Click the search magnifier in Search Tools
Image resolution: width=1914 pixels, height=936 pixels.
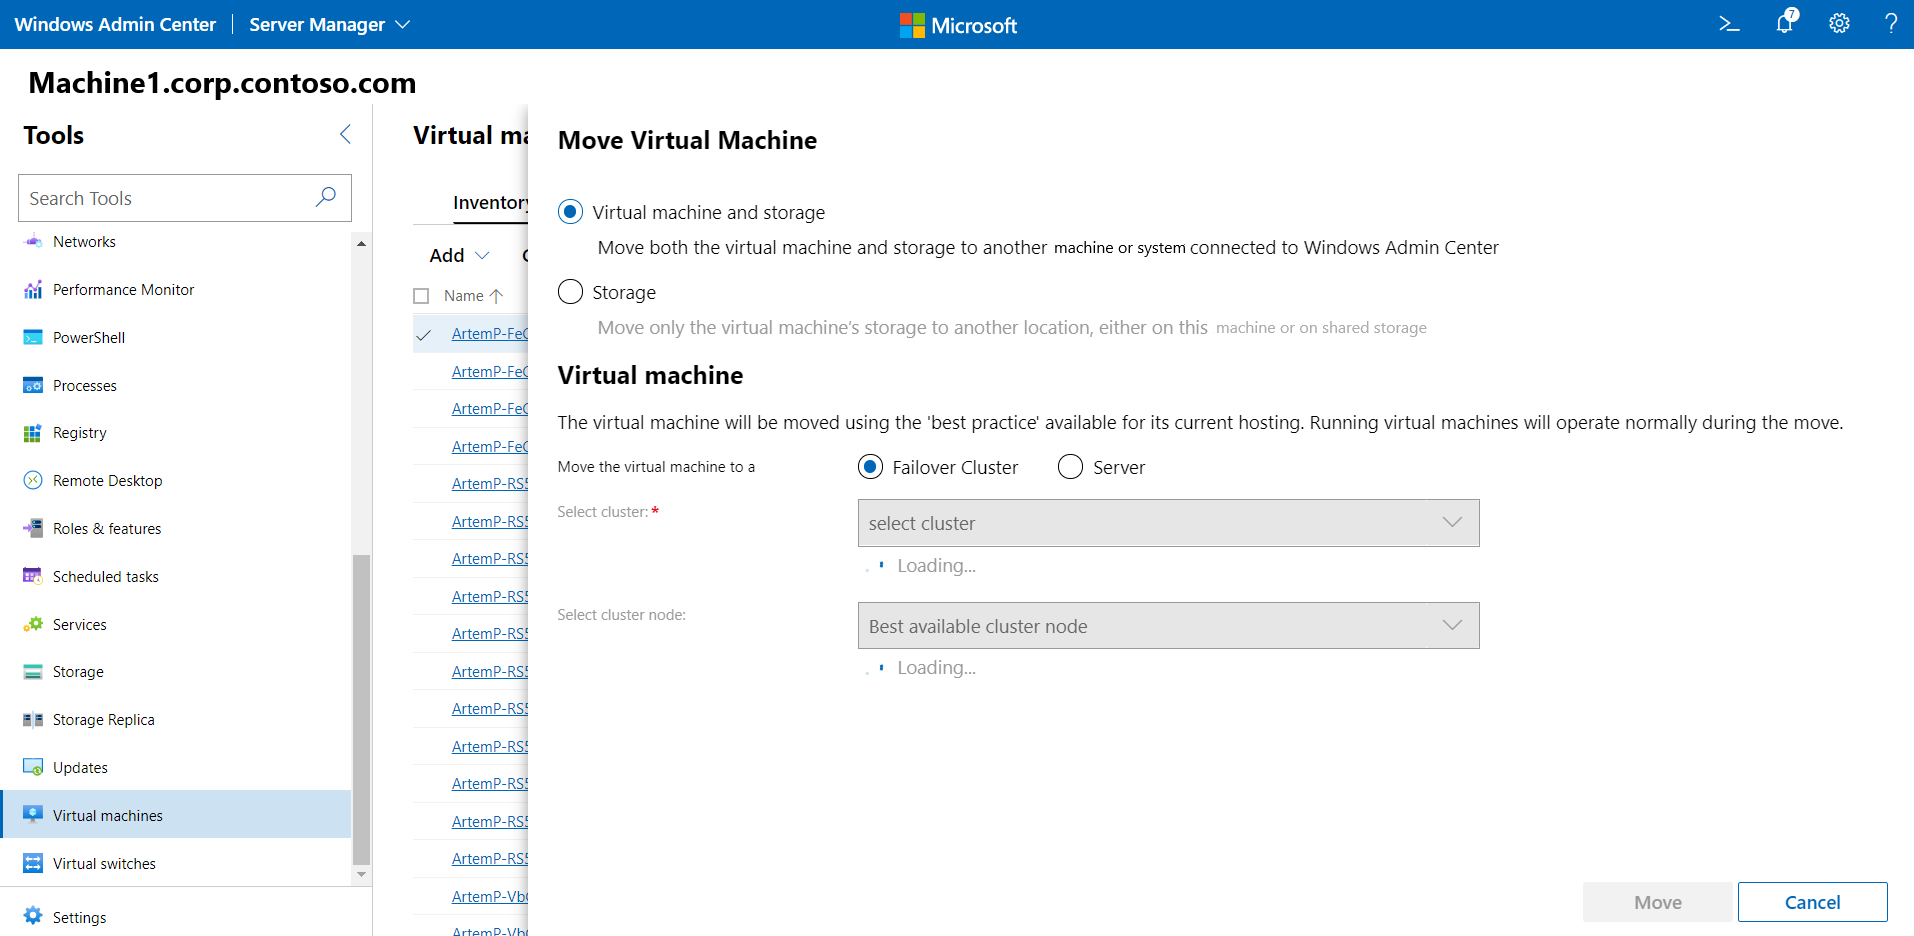tap(325, 197)
